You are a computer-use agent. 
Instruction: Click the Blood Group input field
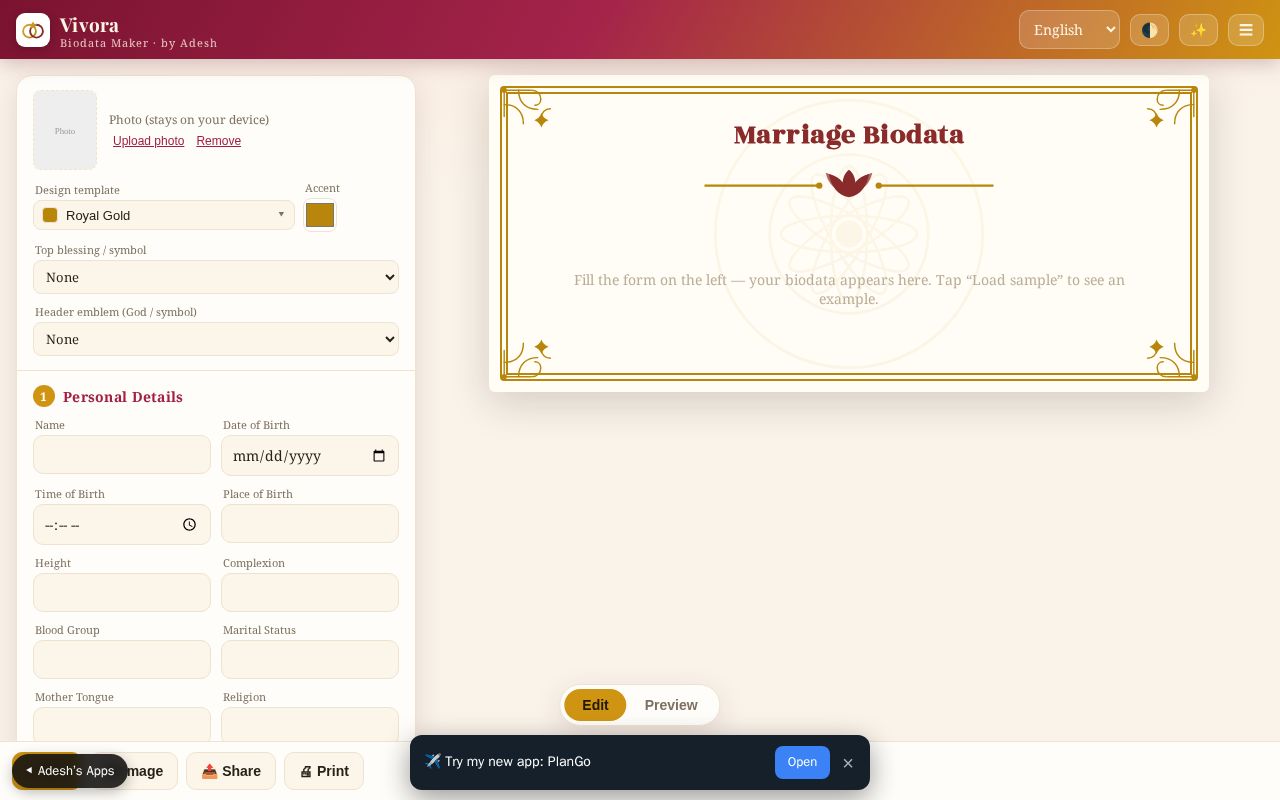click(122, 659)
